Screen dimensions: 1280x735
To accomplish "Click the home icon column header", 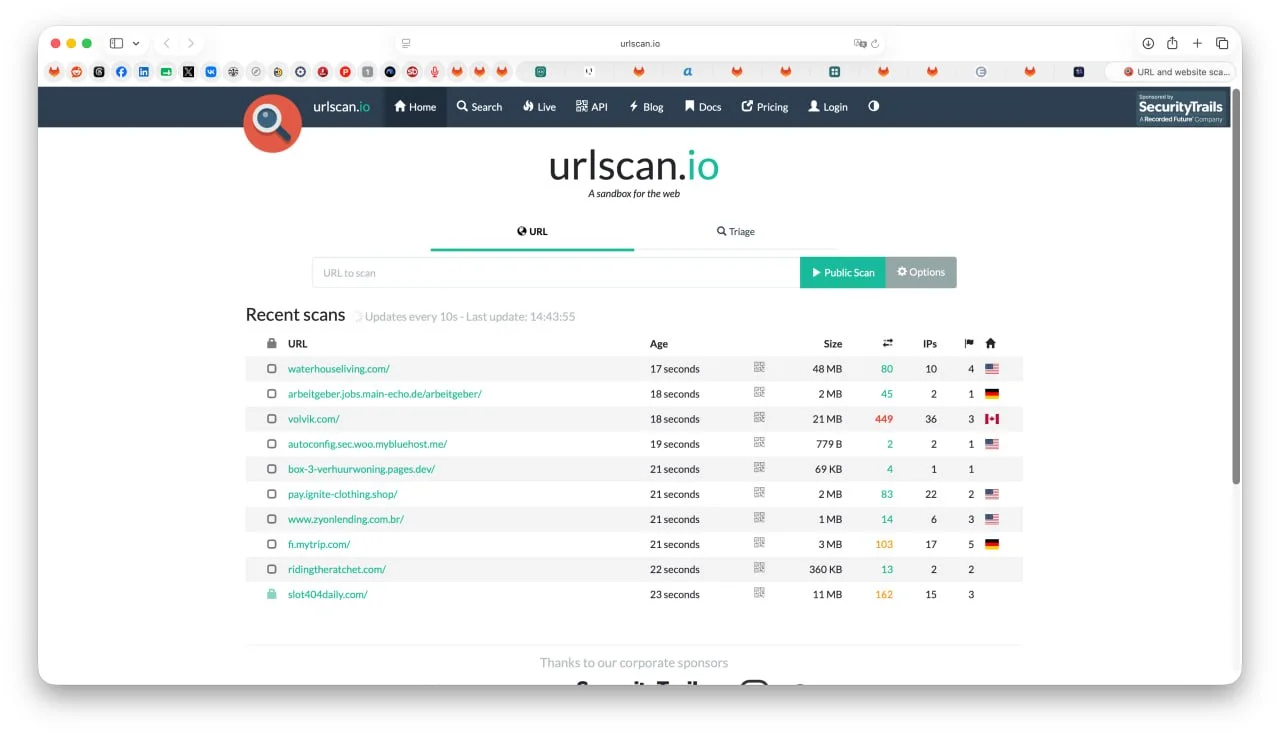I will [x=990, y=343].
